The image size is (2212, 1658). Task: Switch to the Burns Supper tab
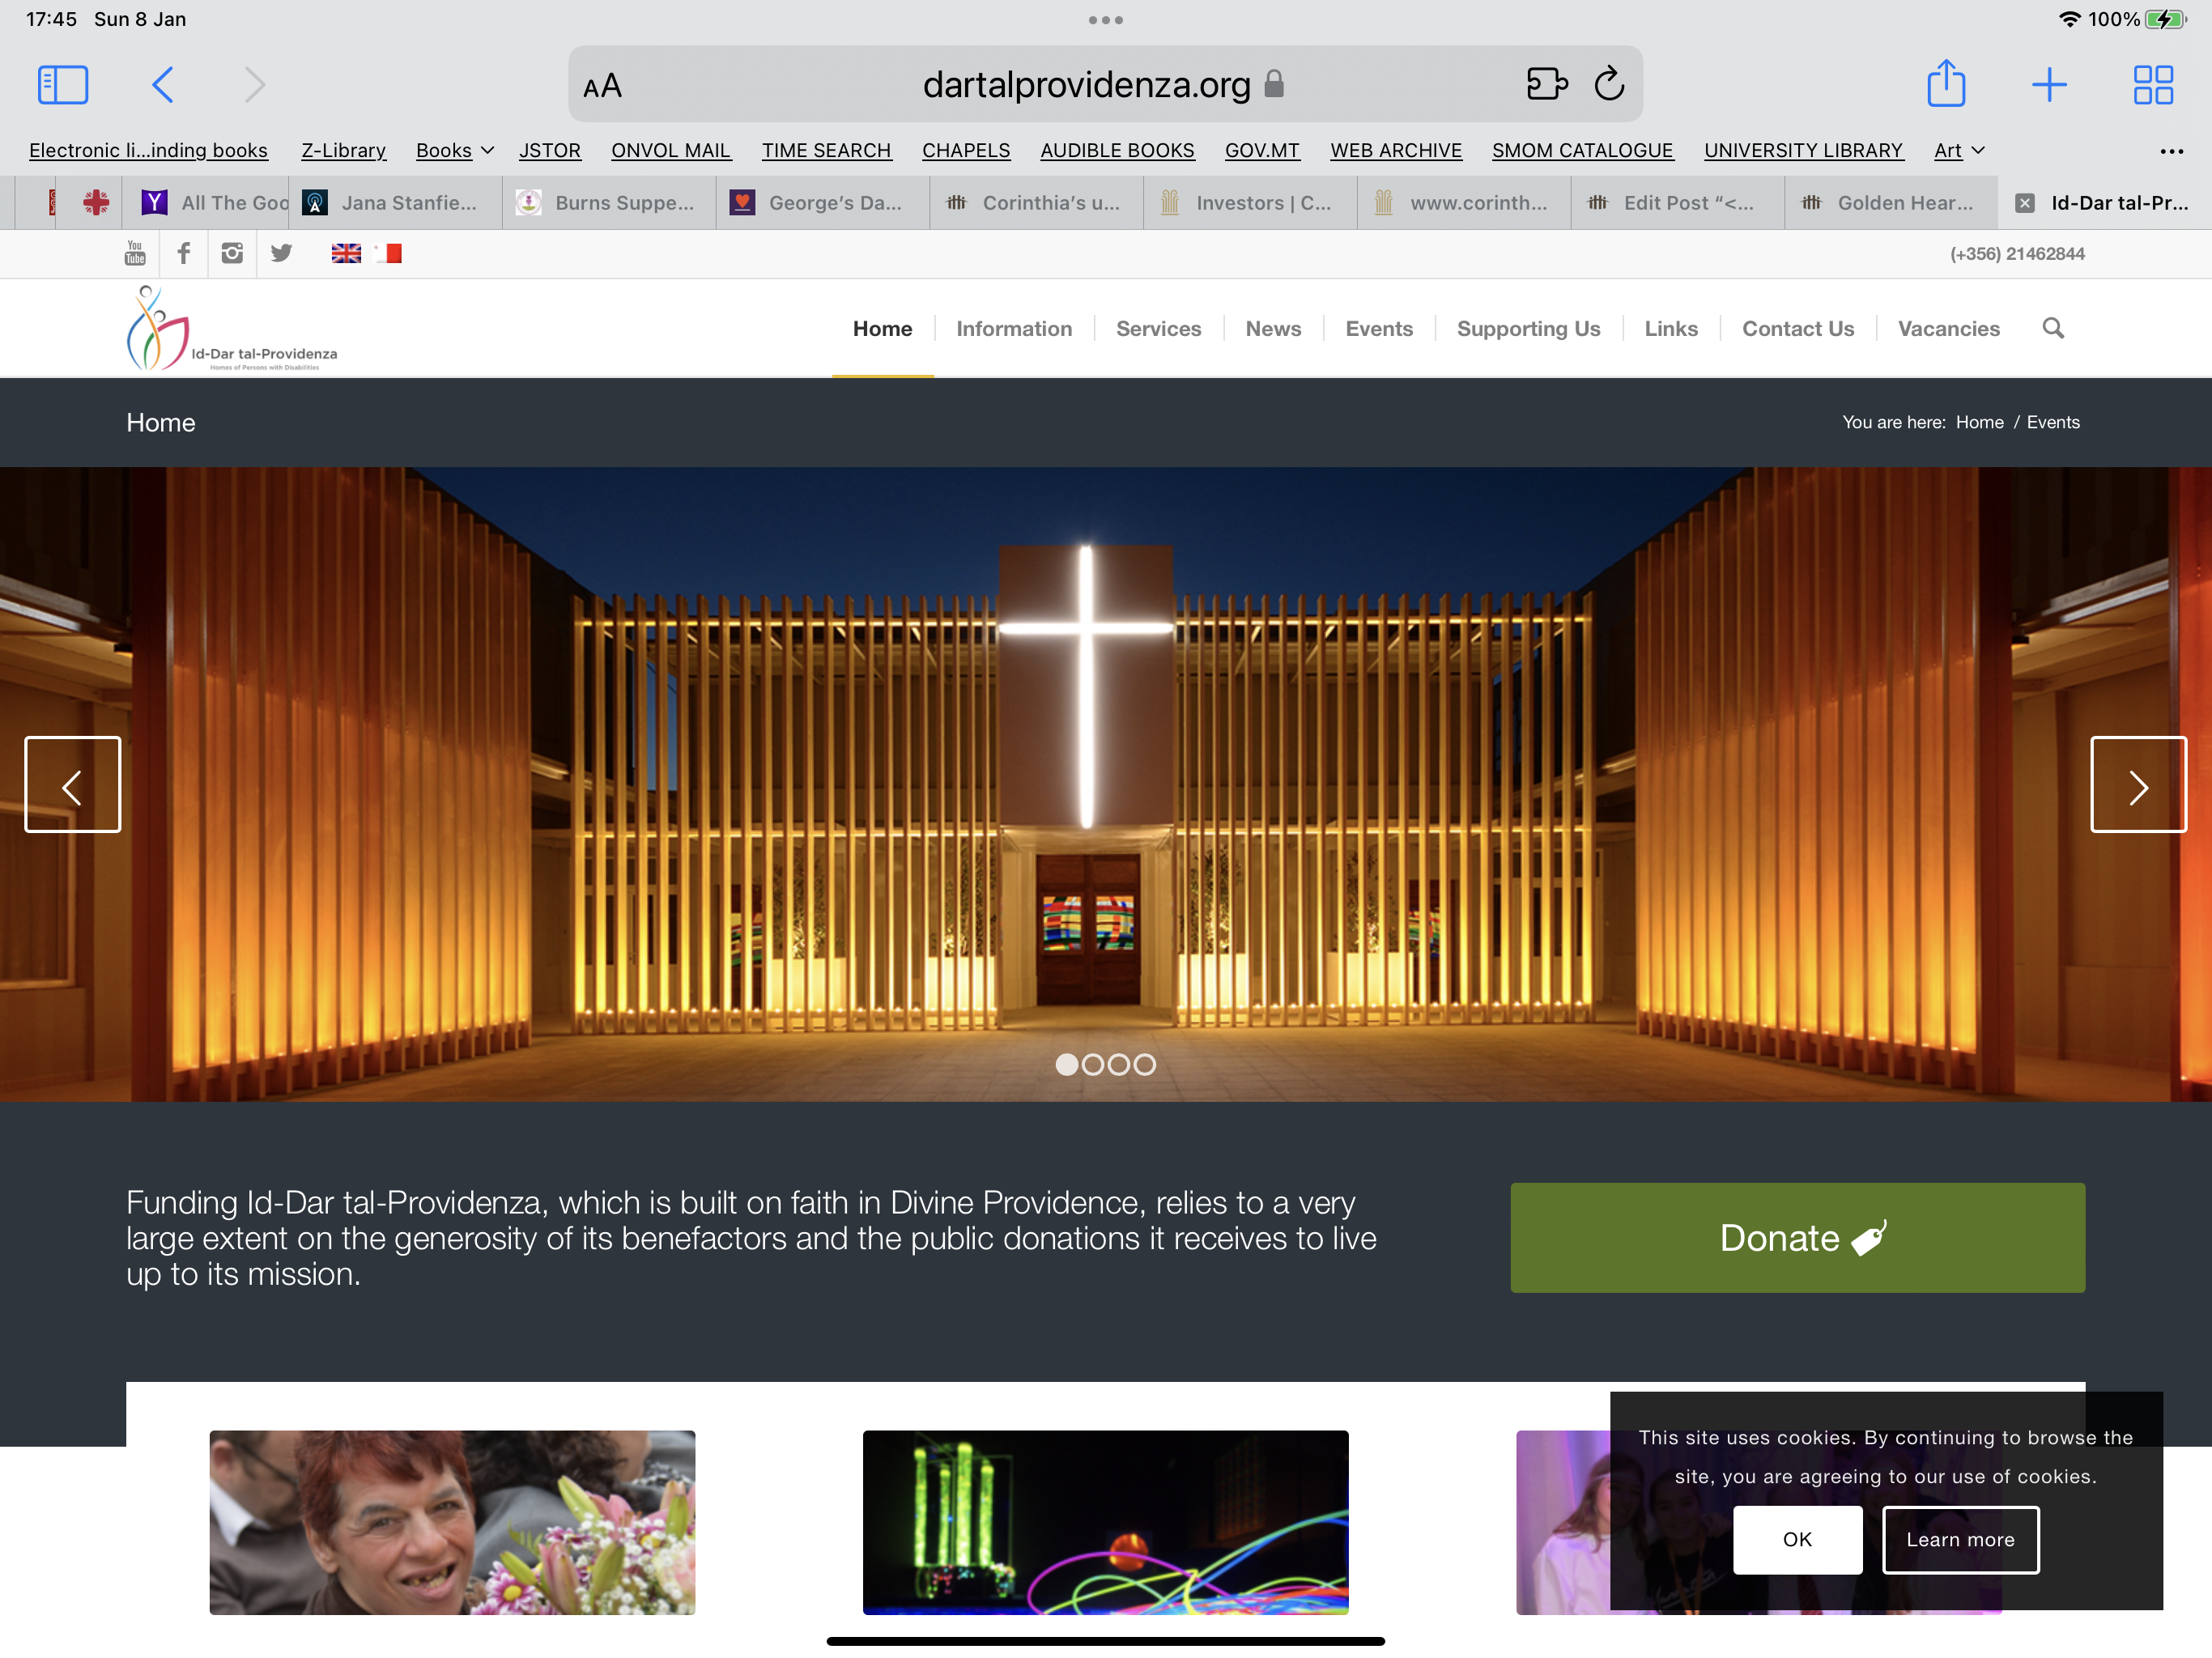tap(608, 203)
